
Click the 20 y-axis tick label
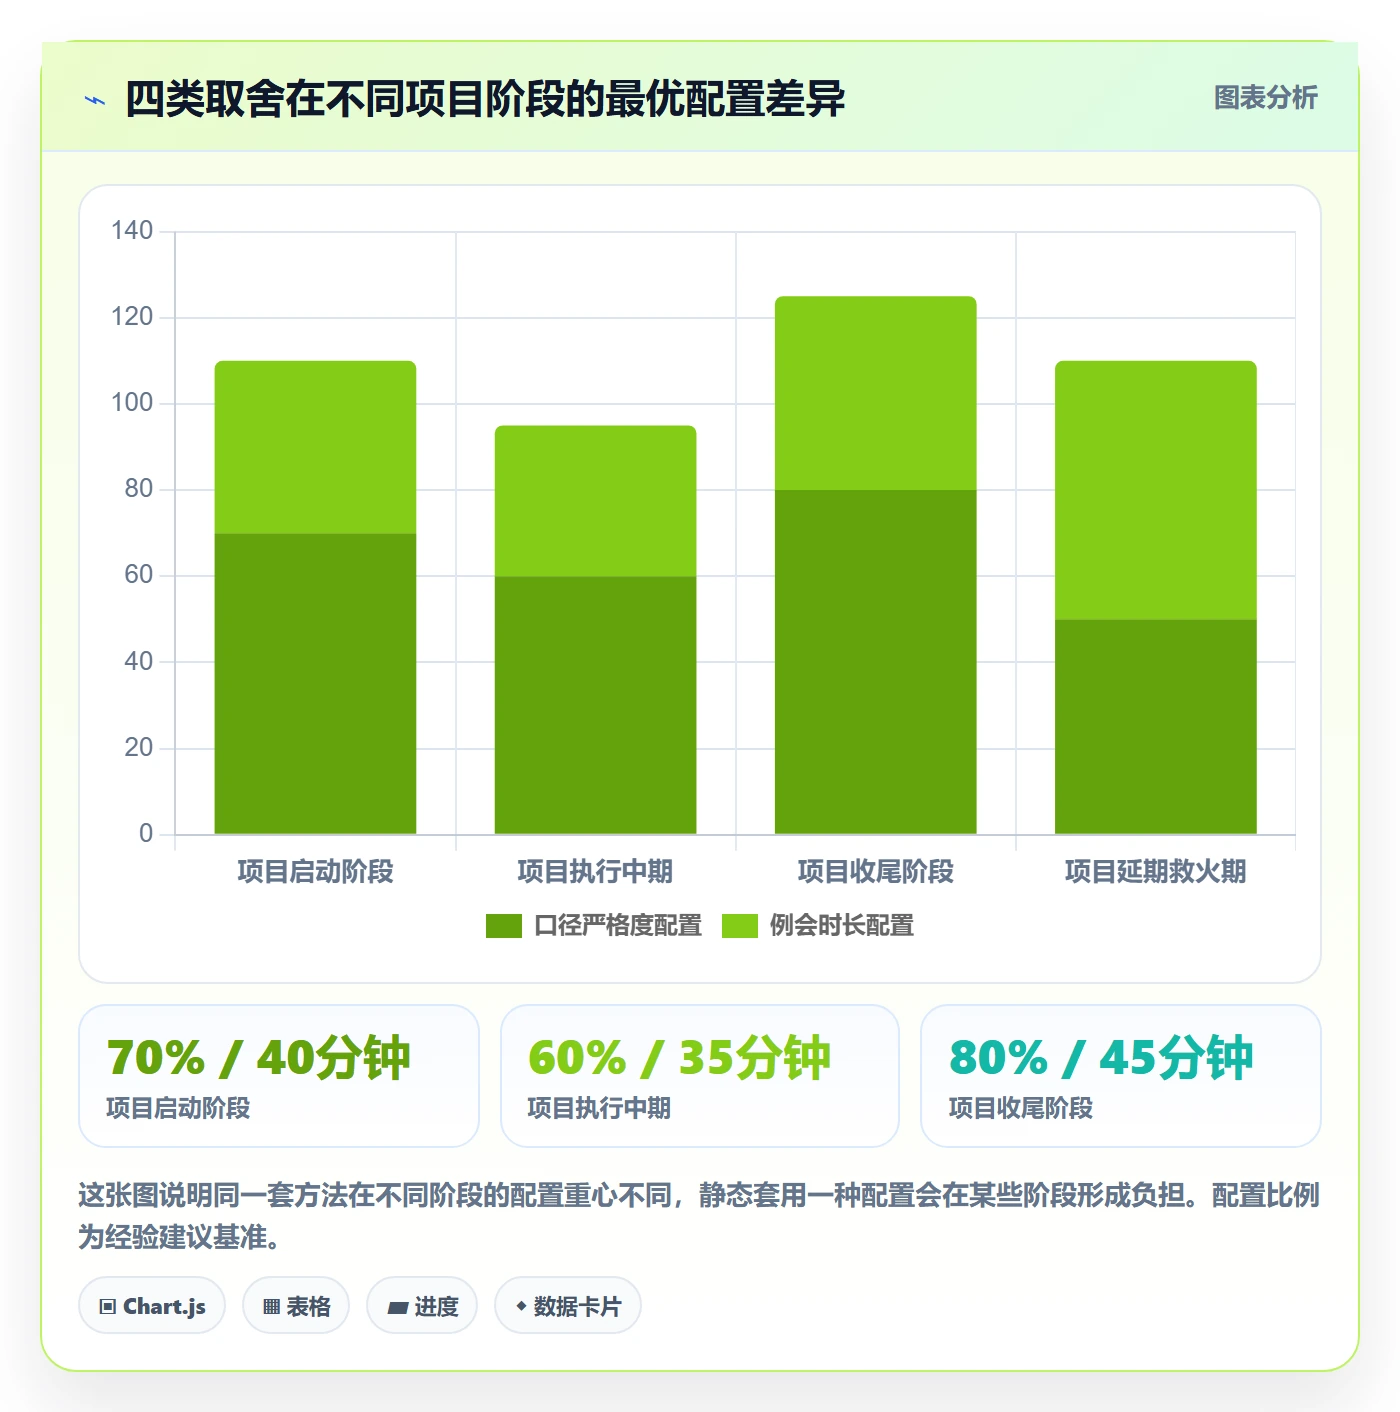pos(139,748)
